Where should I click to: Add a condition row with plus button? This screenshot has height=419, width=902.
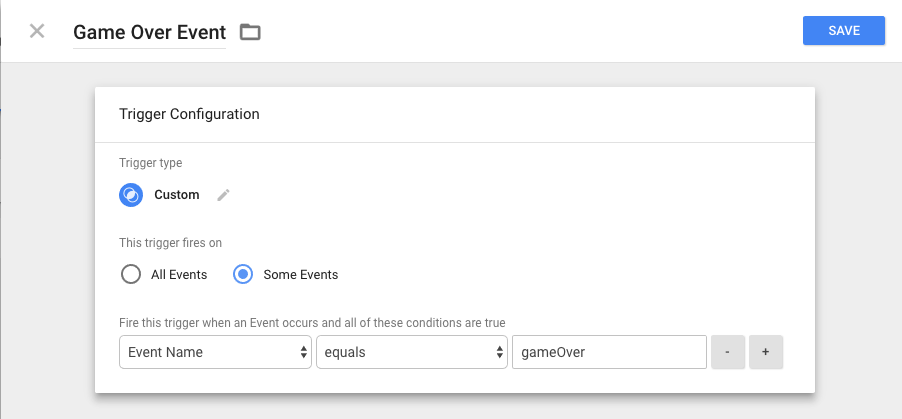click(x=766, y=352)
